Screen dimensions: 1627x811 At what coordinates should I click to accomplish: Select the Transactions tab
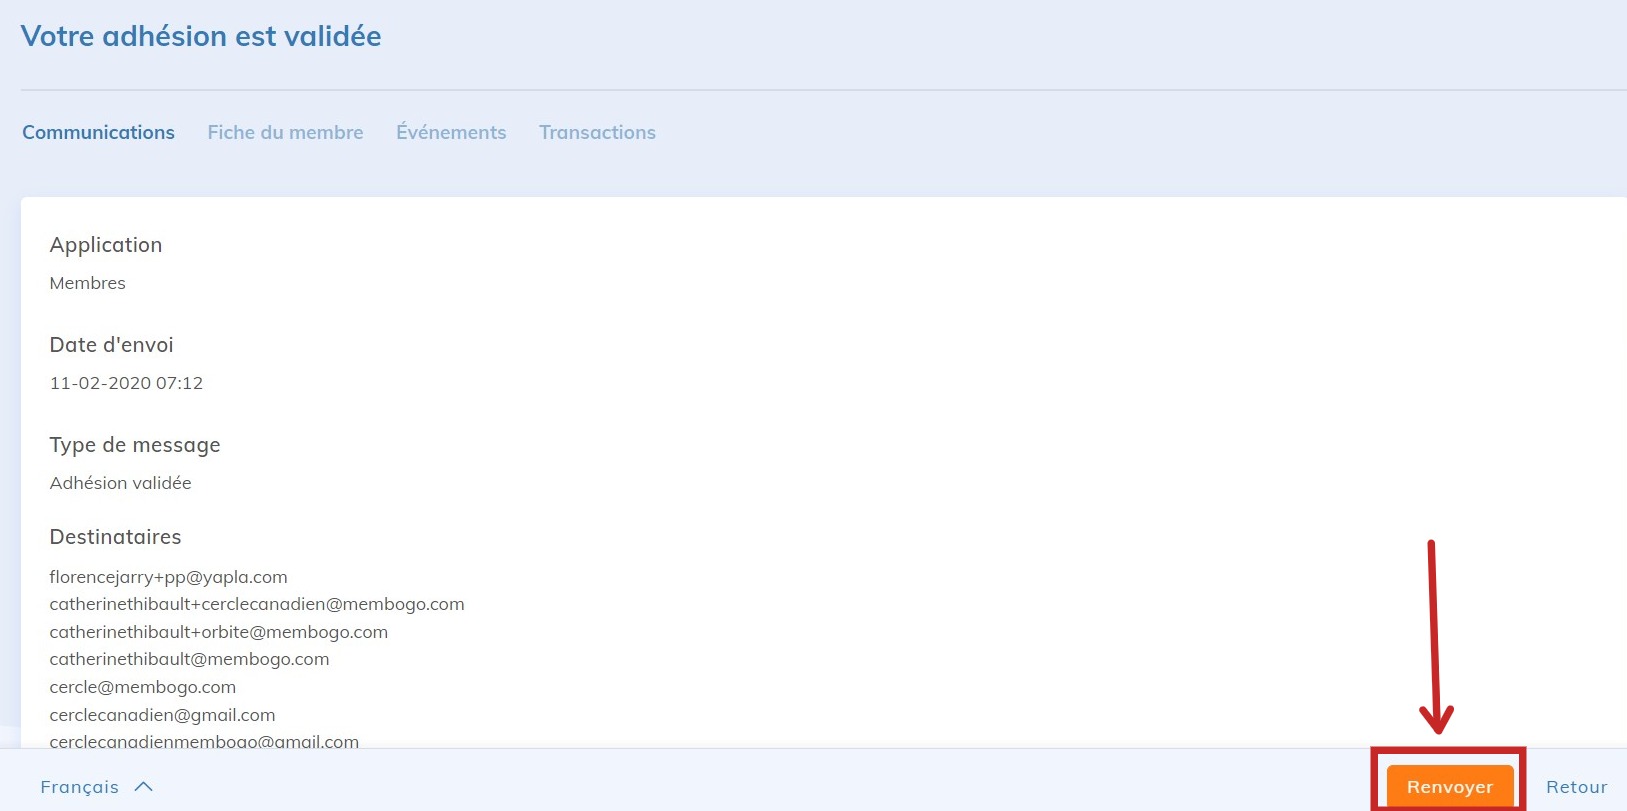(x=597, y=132)
